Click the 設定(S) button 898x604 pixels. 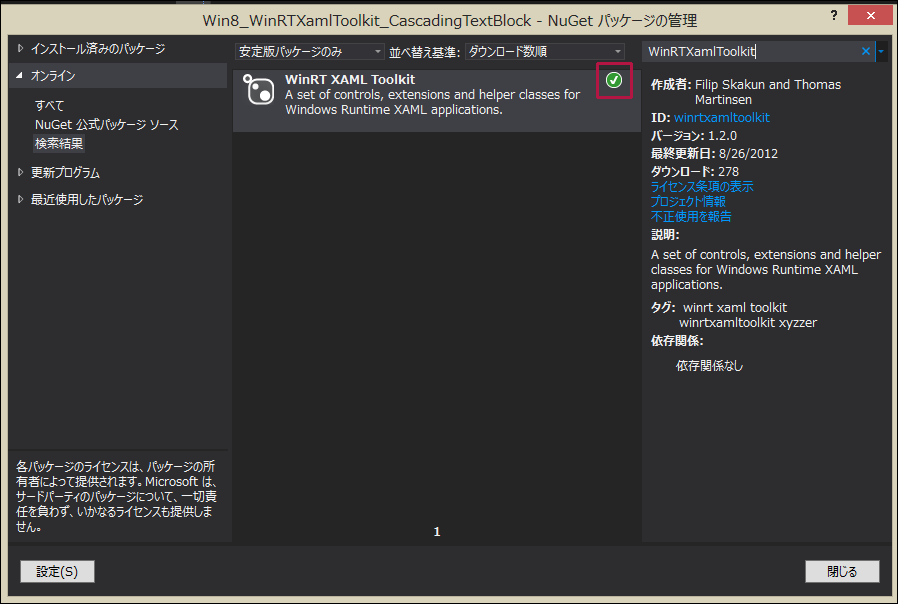pyautogui.click(x=57, y=571)
